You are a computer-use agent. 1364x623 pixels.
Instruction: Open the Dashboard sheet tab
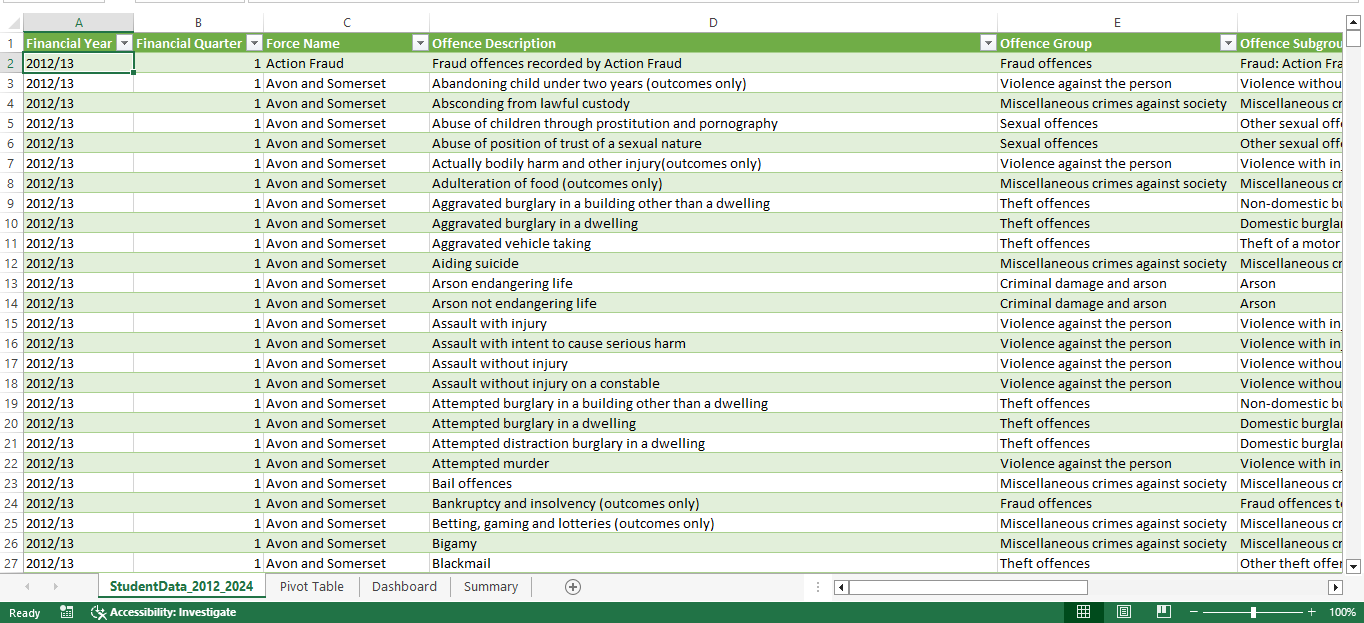point(404,587)
